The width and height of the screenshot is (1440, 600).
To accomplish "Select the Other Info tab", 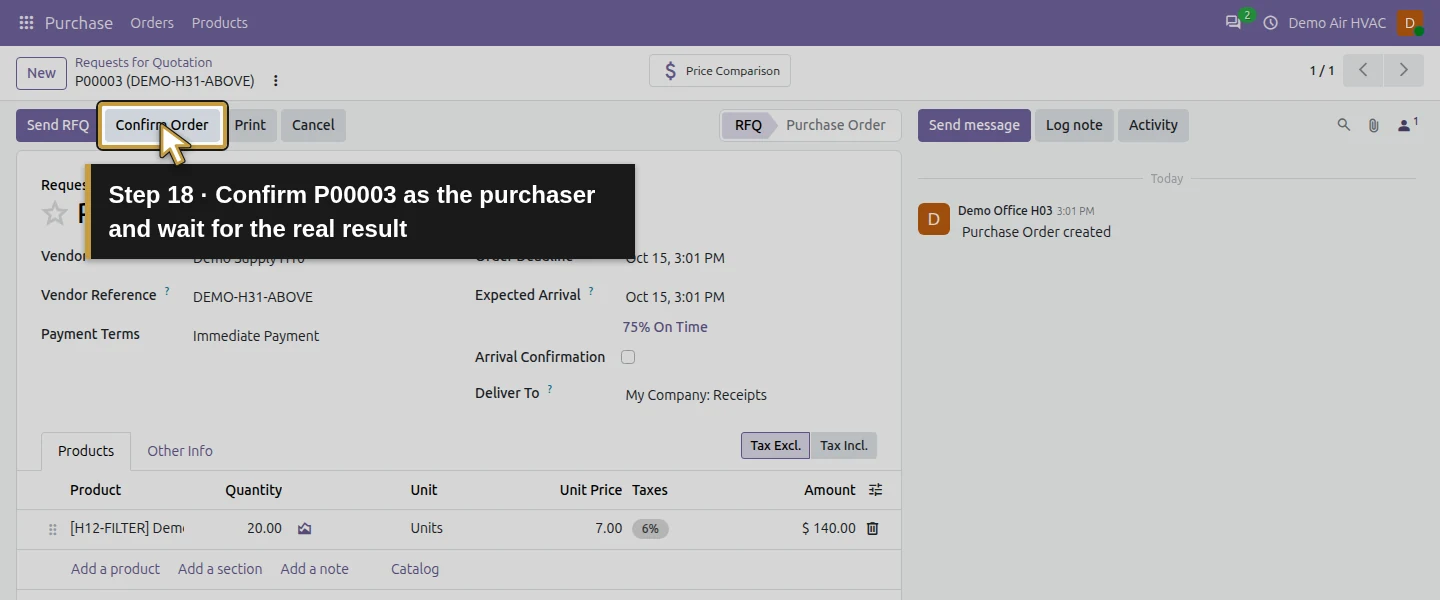I will pos(180,451).
